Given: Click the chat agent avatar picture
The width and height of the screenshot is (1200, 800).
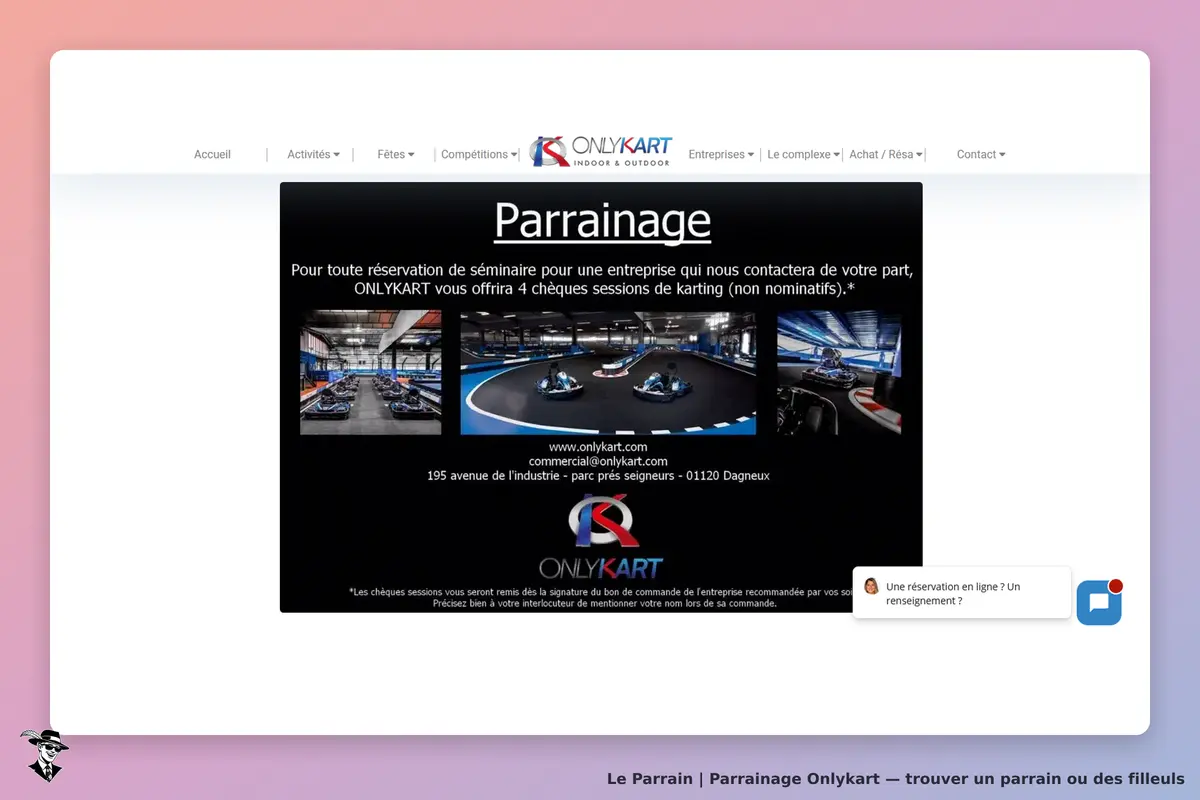Looking at the screenshot, I should click(871, 586).
